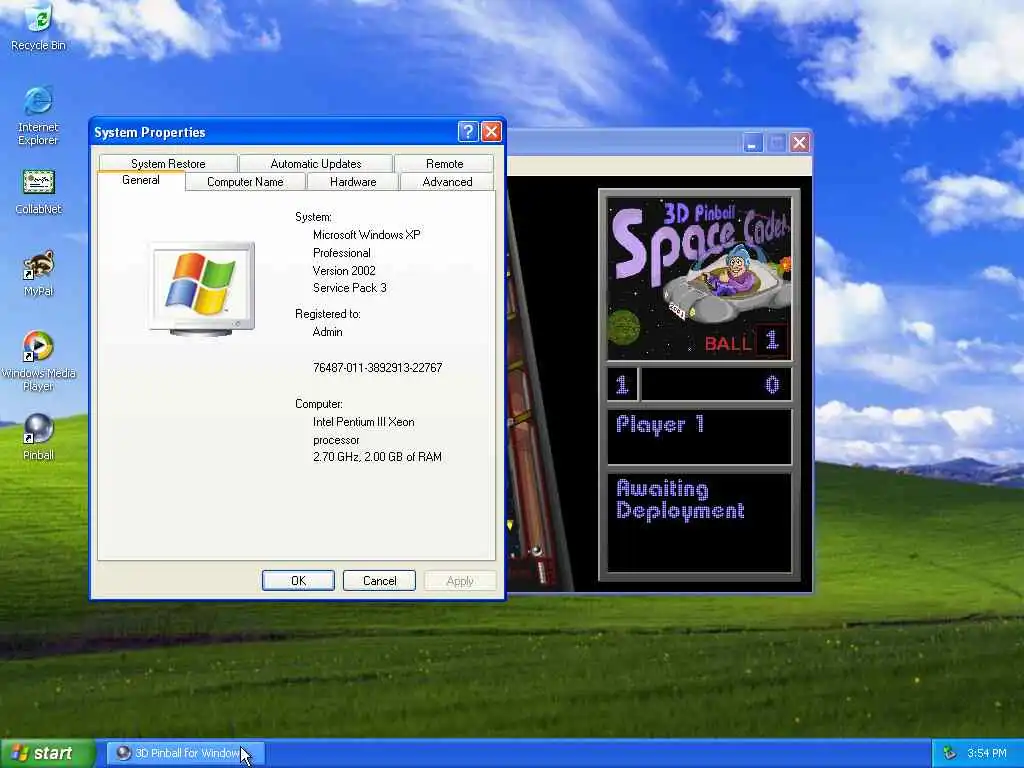Image resolution: width=1024 pixels, height=768 pixels.
Task: Click the registered user name 'Admin'
Action: point(327,332)
